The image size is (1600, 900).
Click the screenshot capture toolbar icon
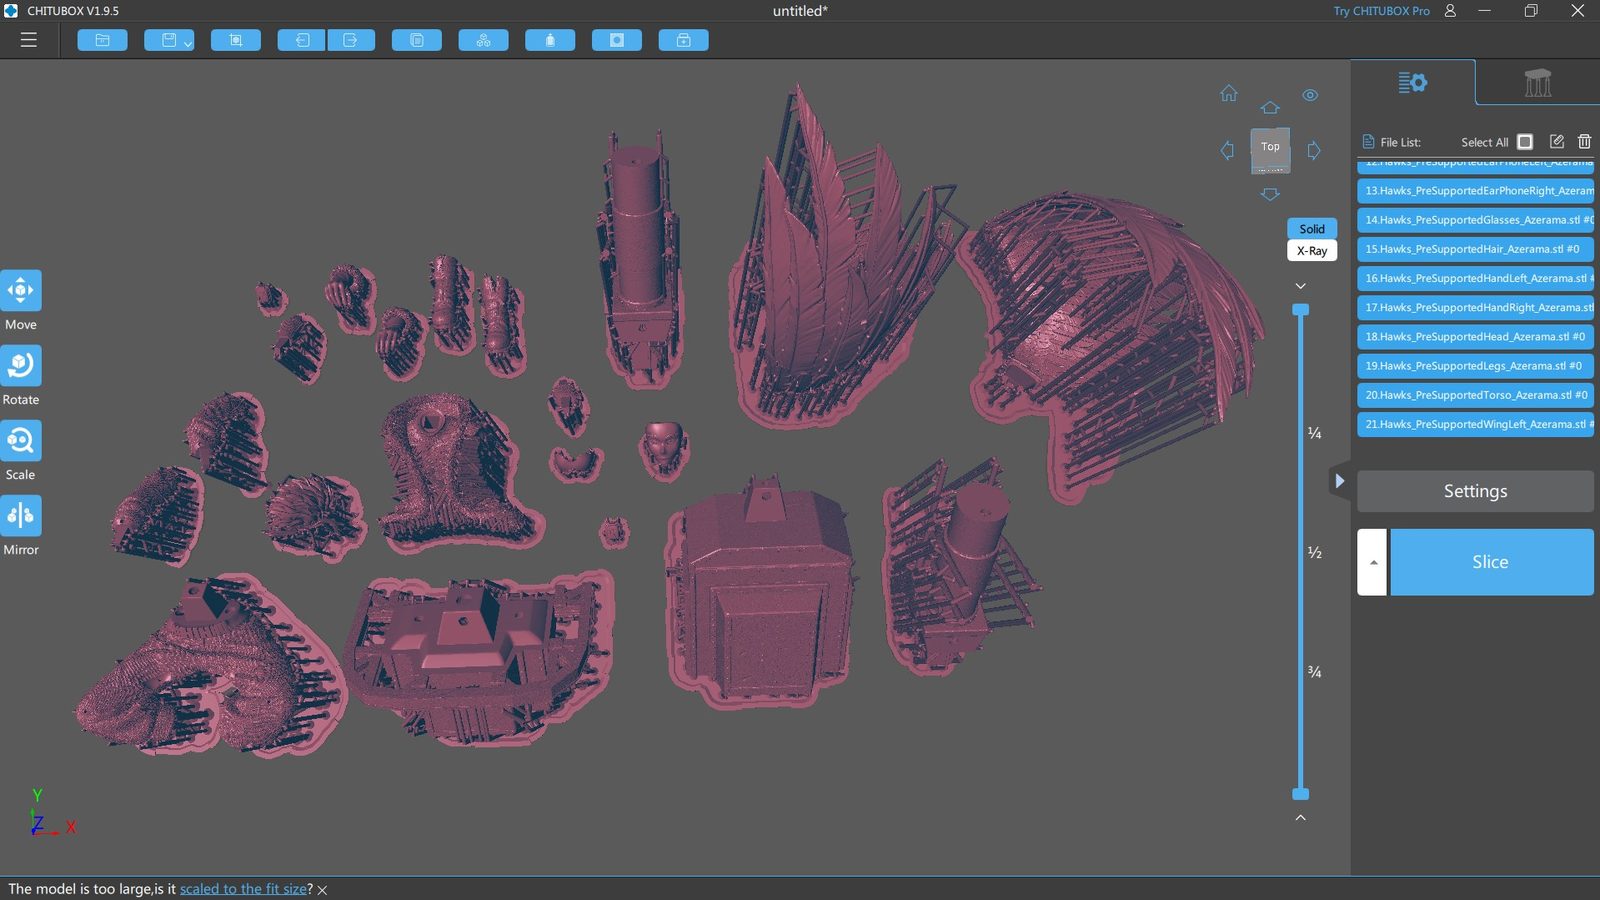(236, 40)
